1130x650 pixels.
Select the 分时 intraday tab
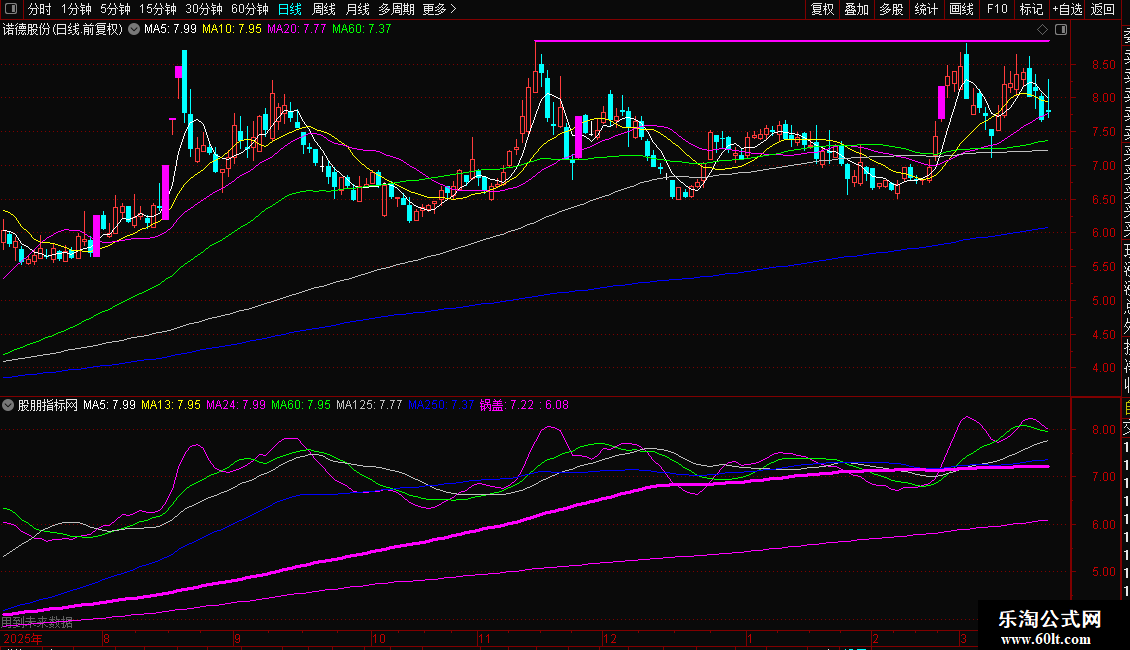(39, 10)
